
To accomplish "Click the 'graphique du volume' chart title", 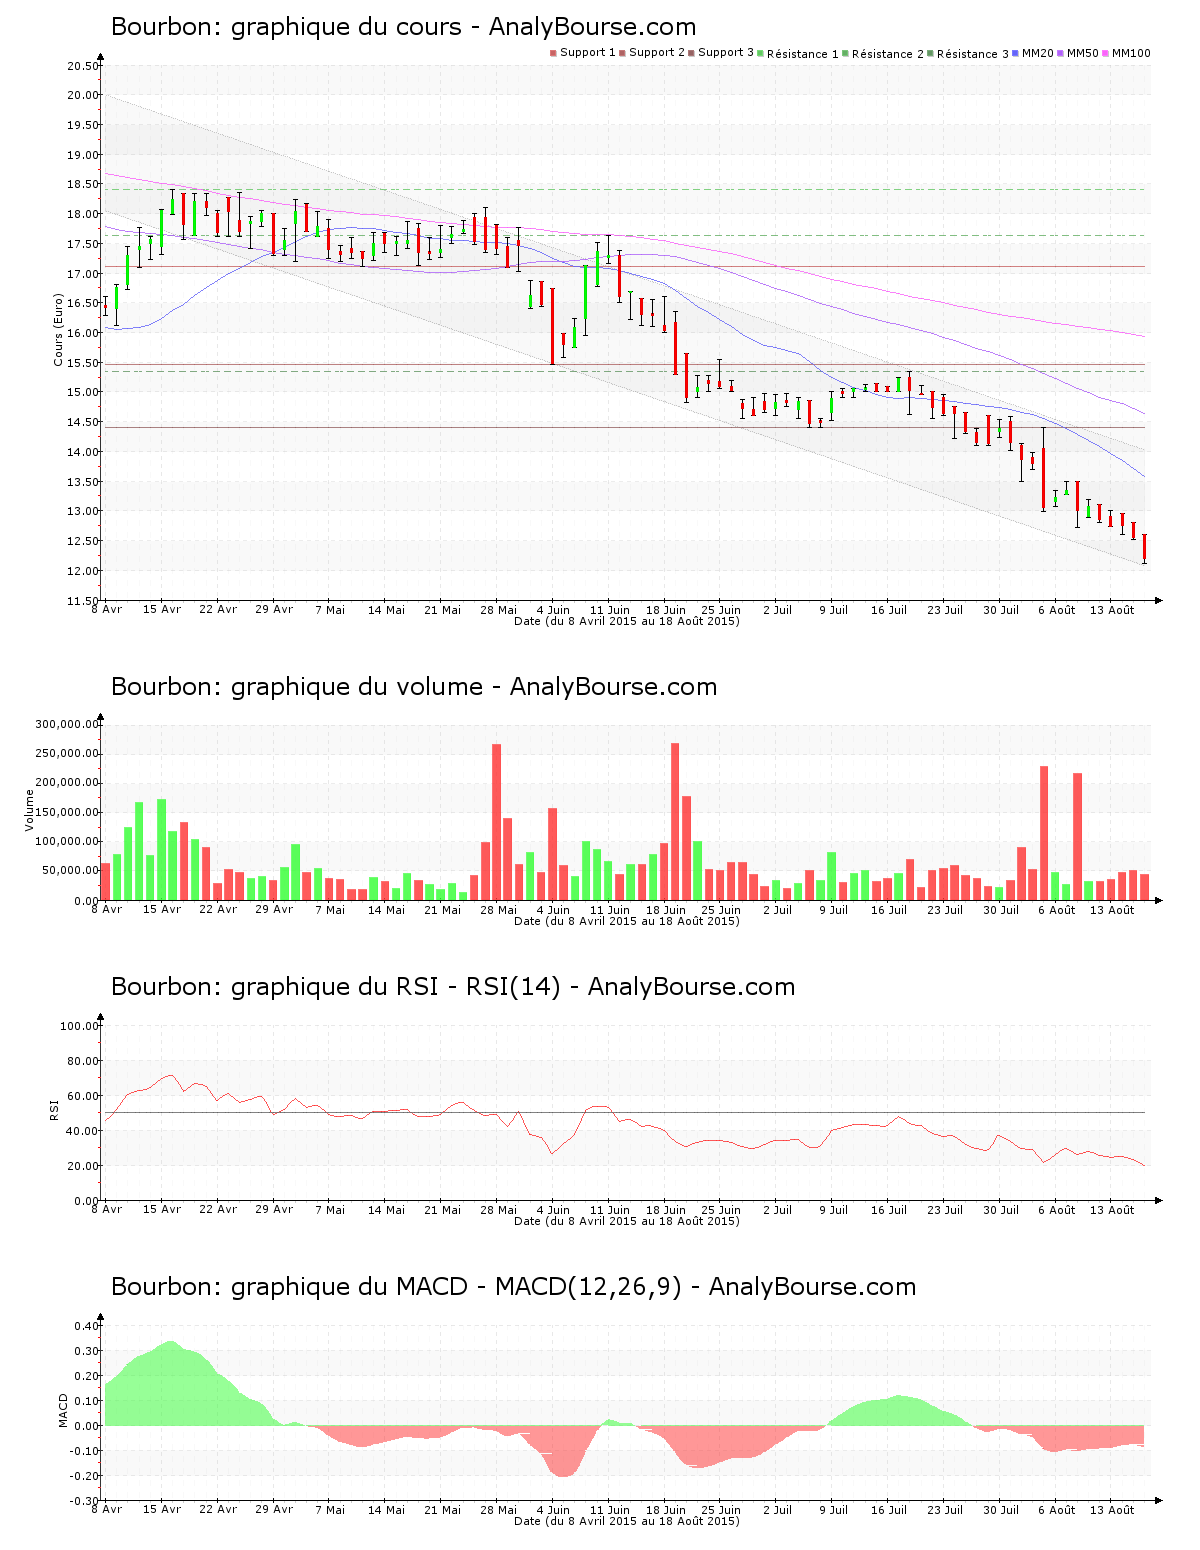I will pos(414,687).
